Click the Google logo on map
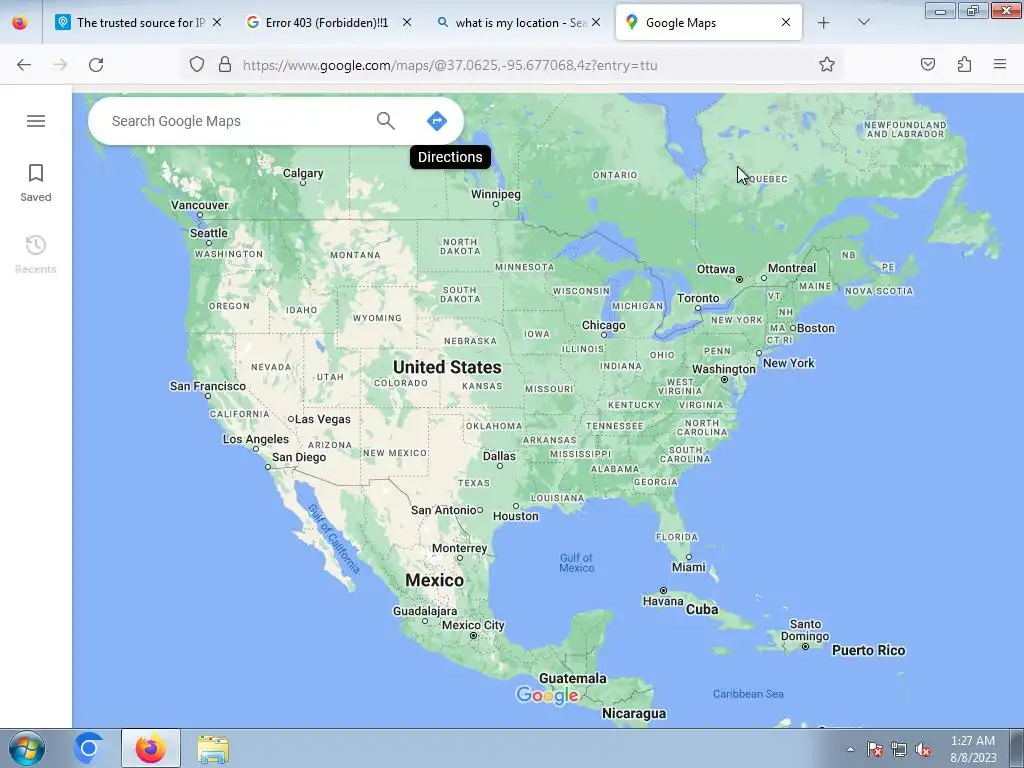 tap(547, 696)
